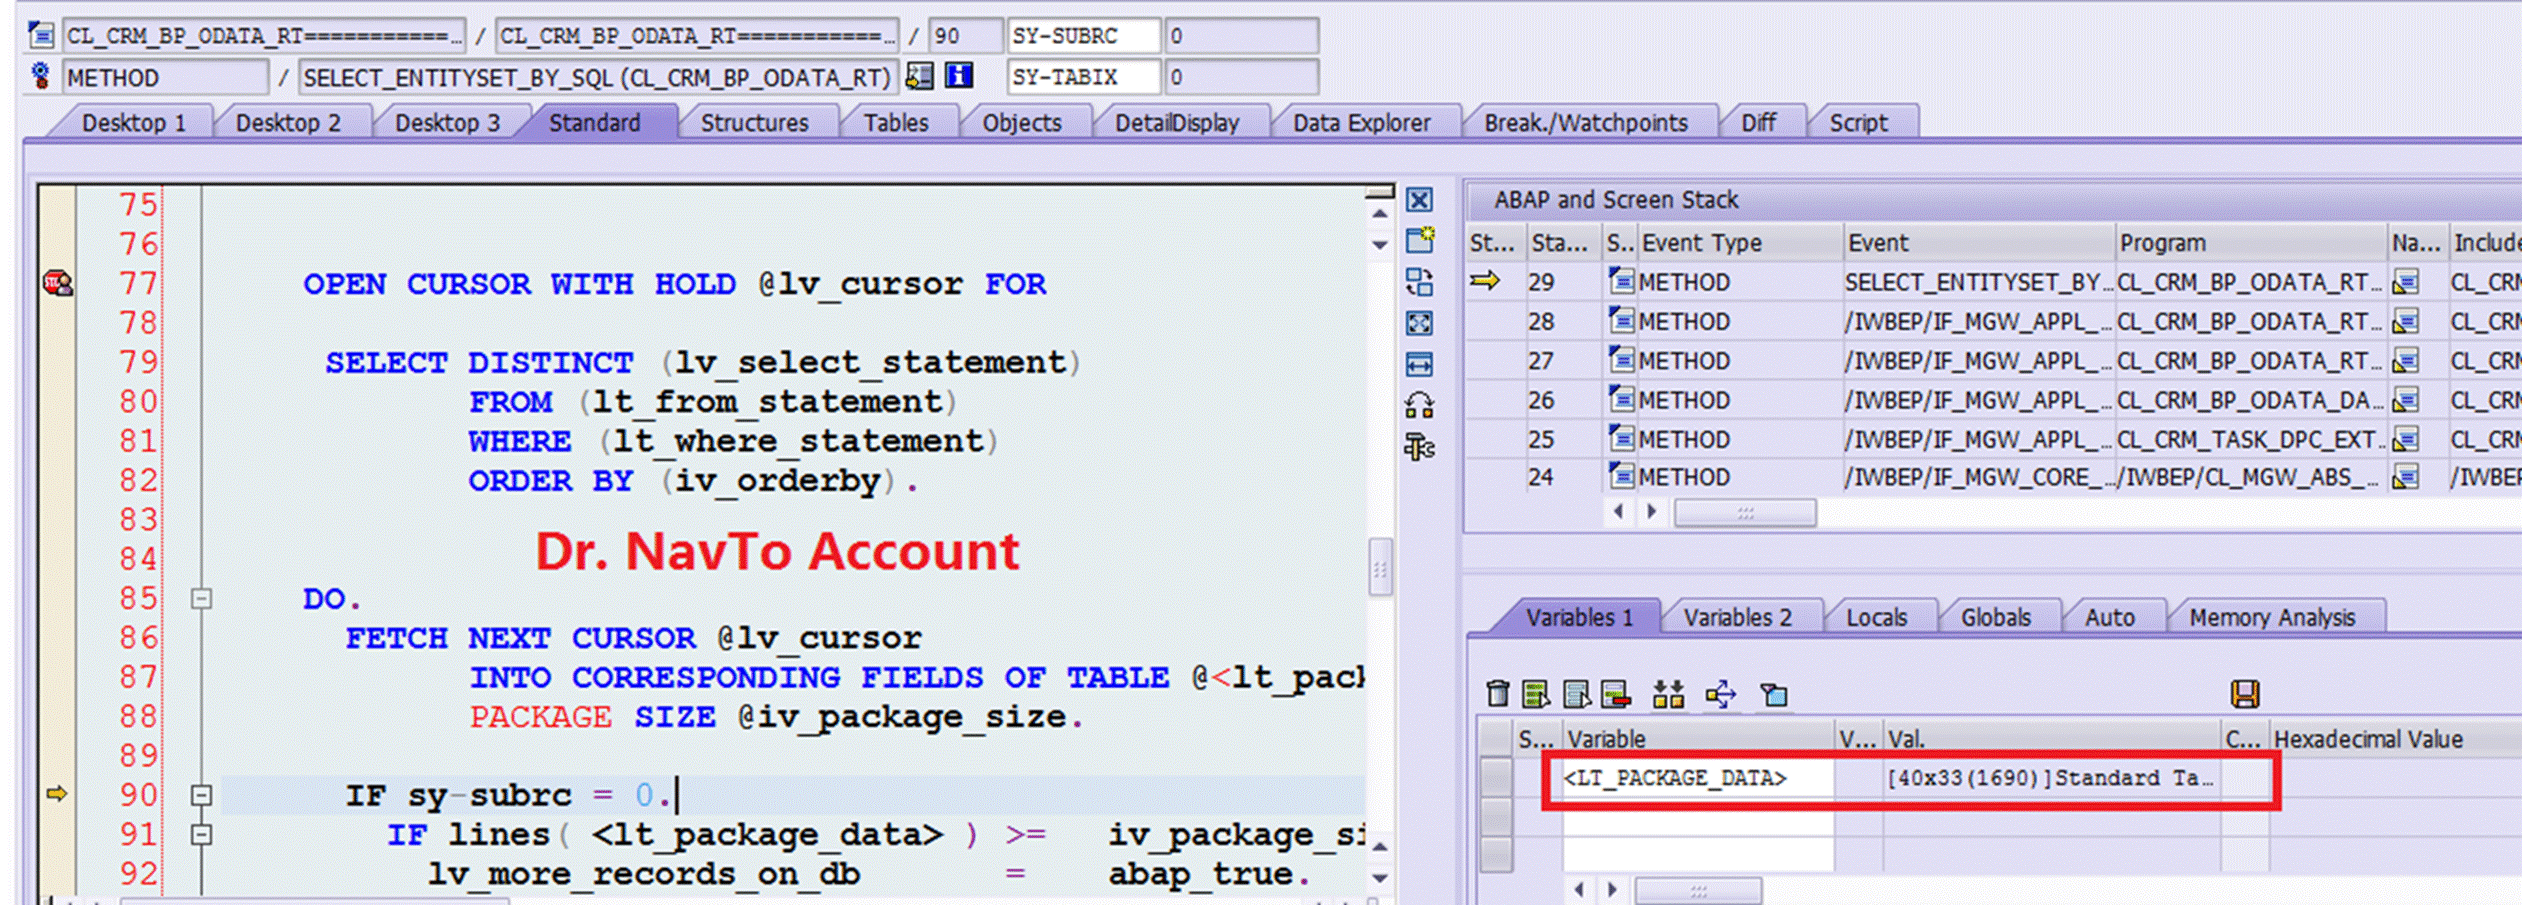Click the stack table scroll-right arrow
Viewport: 2522px width, 905px height.
(x=1652, y=512)
